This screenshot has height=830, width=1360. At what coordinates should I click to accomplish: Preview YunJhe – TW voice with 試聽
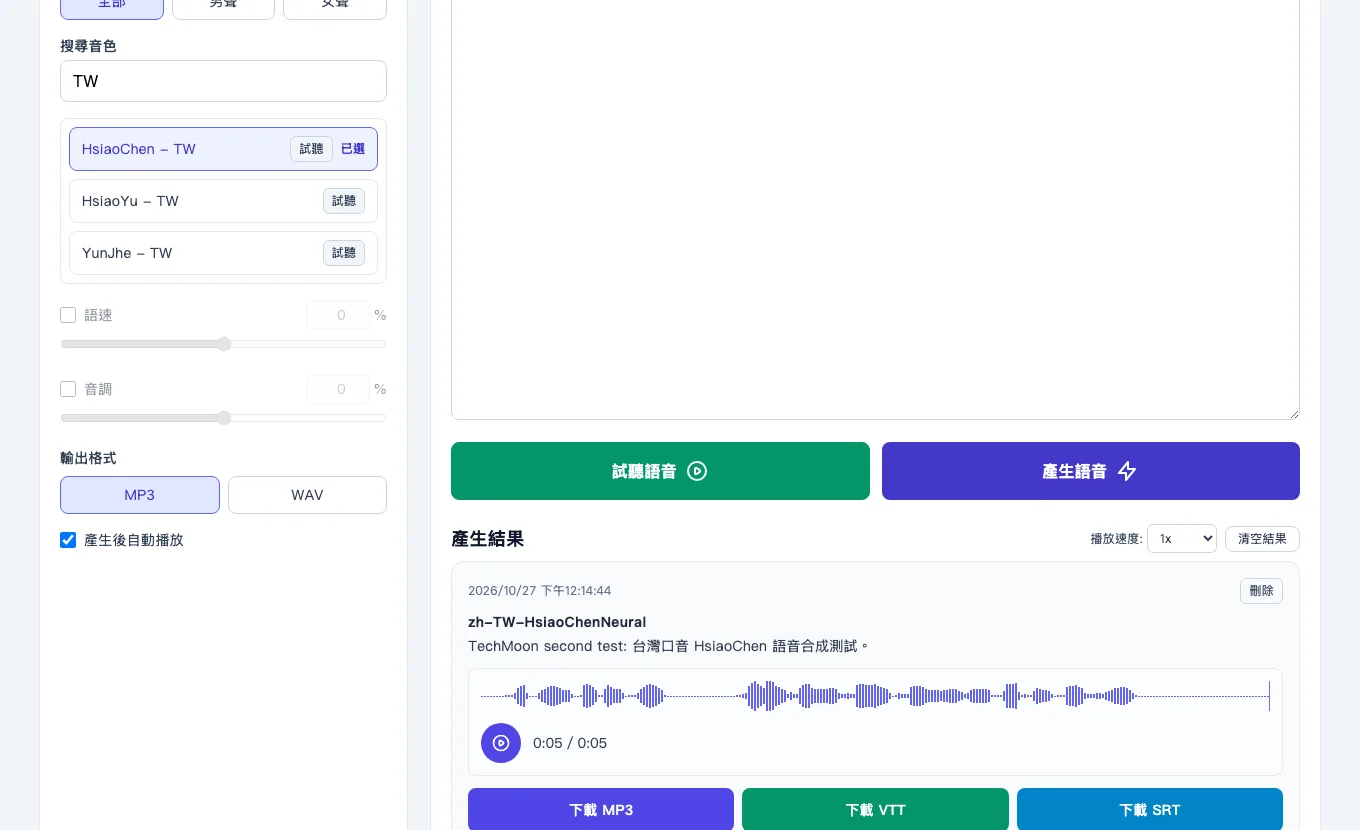pyautogui.click(x=344, y=253)
